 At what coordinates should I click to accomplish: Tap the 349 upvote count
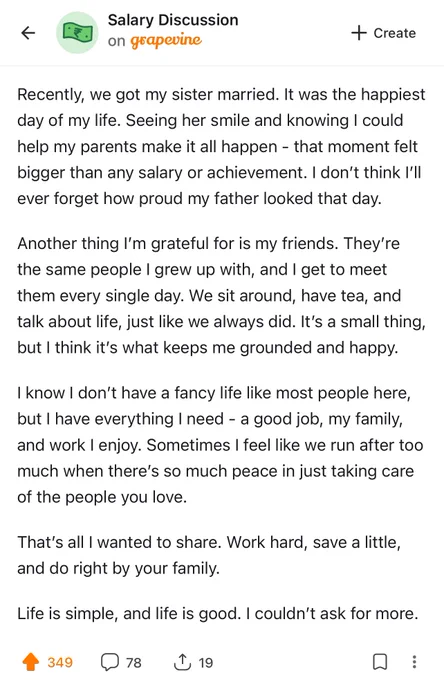pos(60,663)
